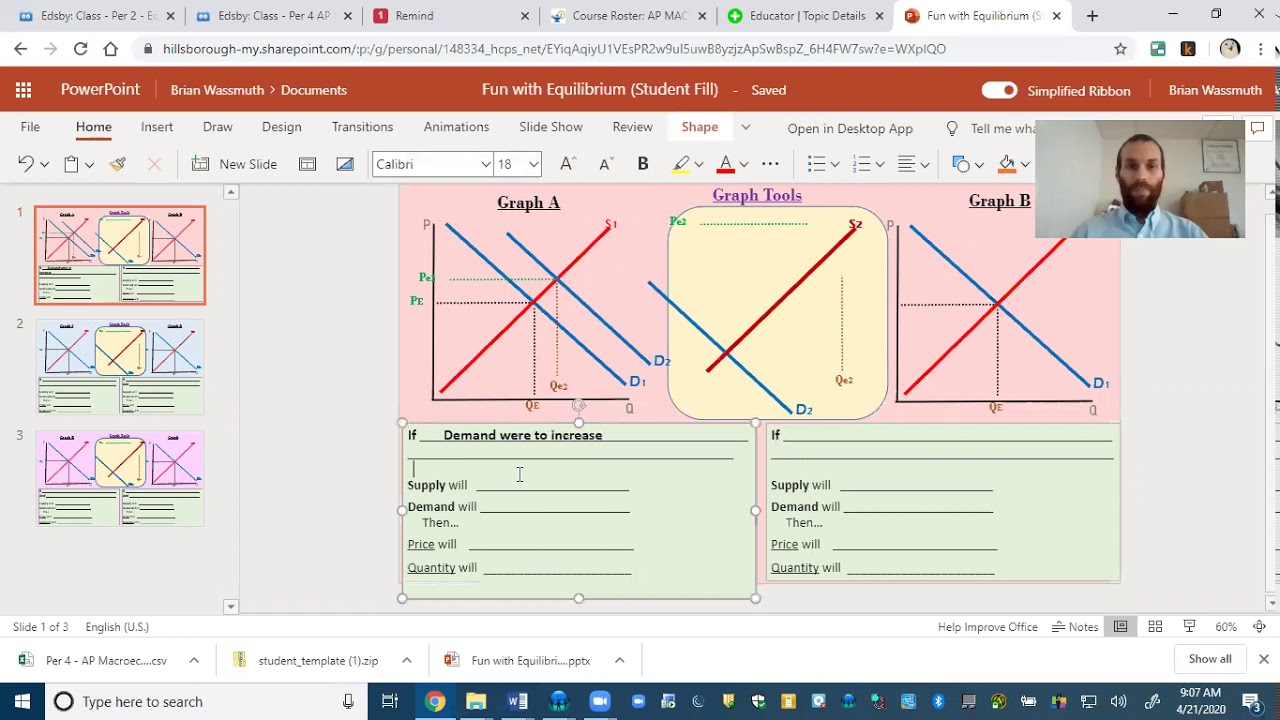Viewport: 1280px width, 720px height.
Task: Click the New Slide button
Action: click(x=235, y=164)
